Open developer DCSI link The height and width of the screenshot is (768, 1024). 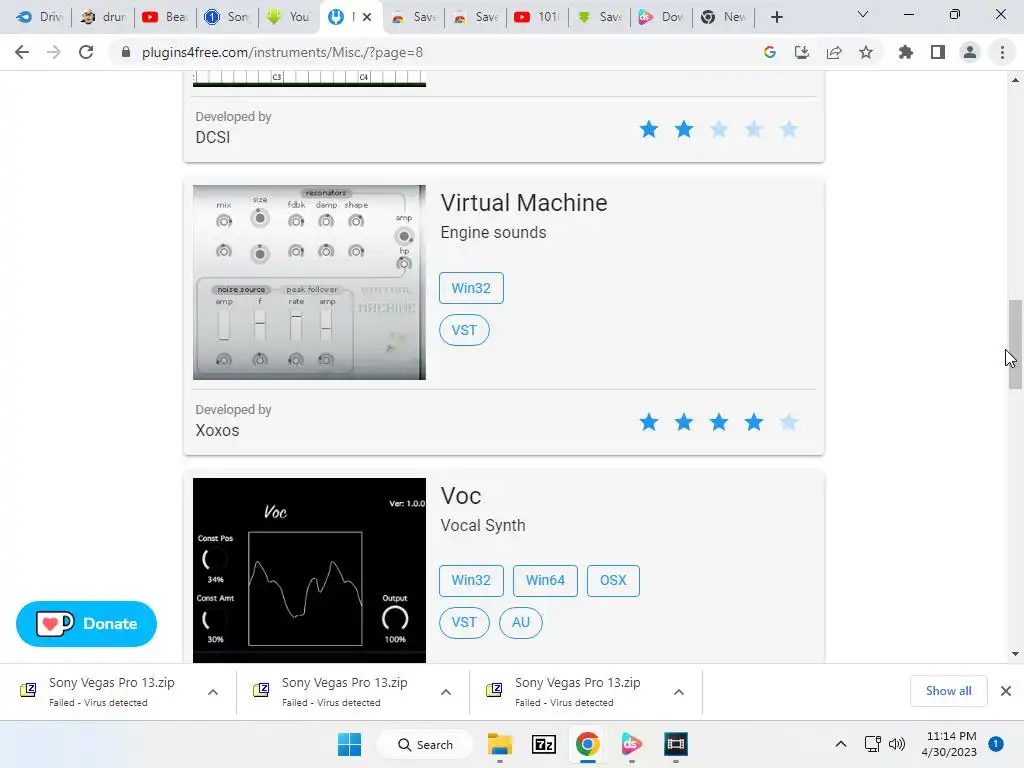[213, 137]
